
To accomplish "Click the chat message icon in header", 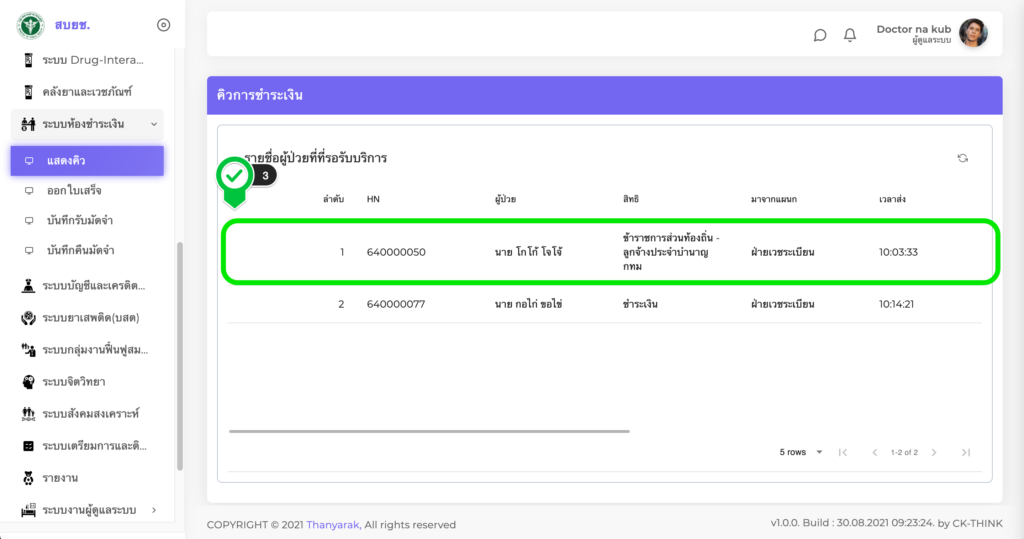I will [820, 35].
